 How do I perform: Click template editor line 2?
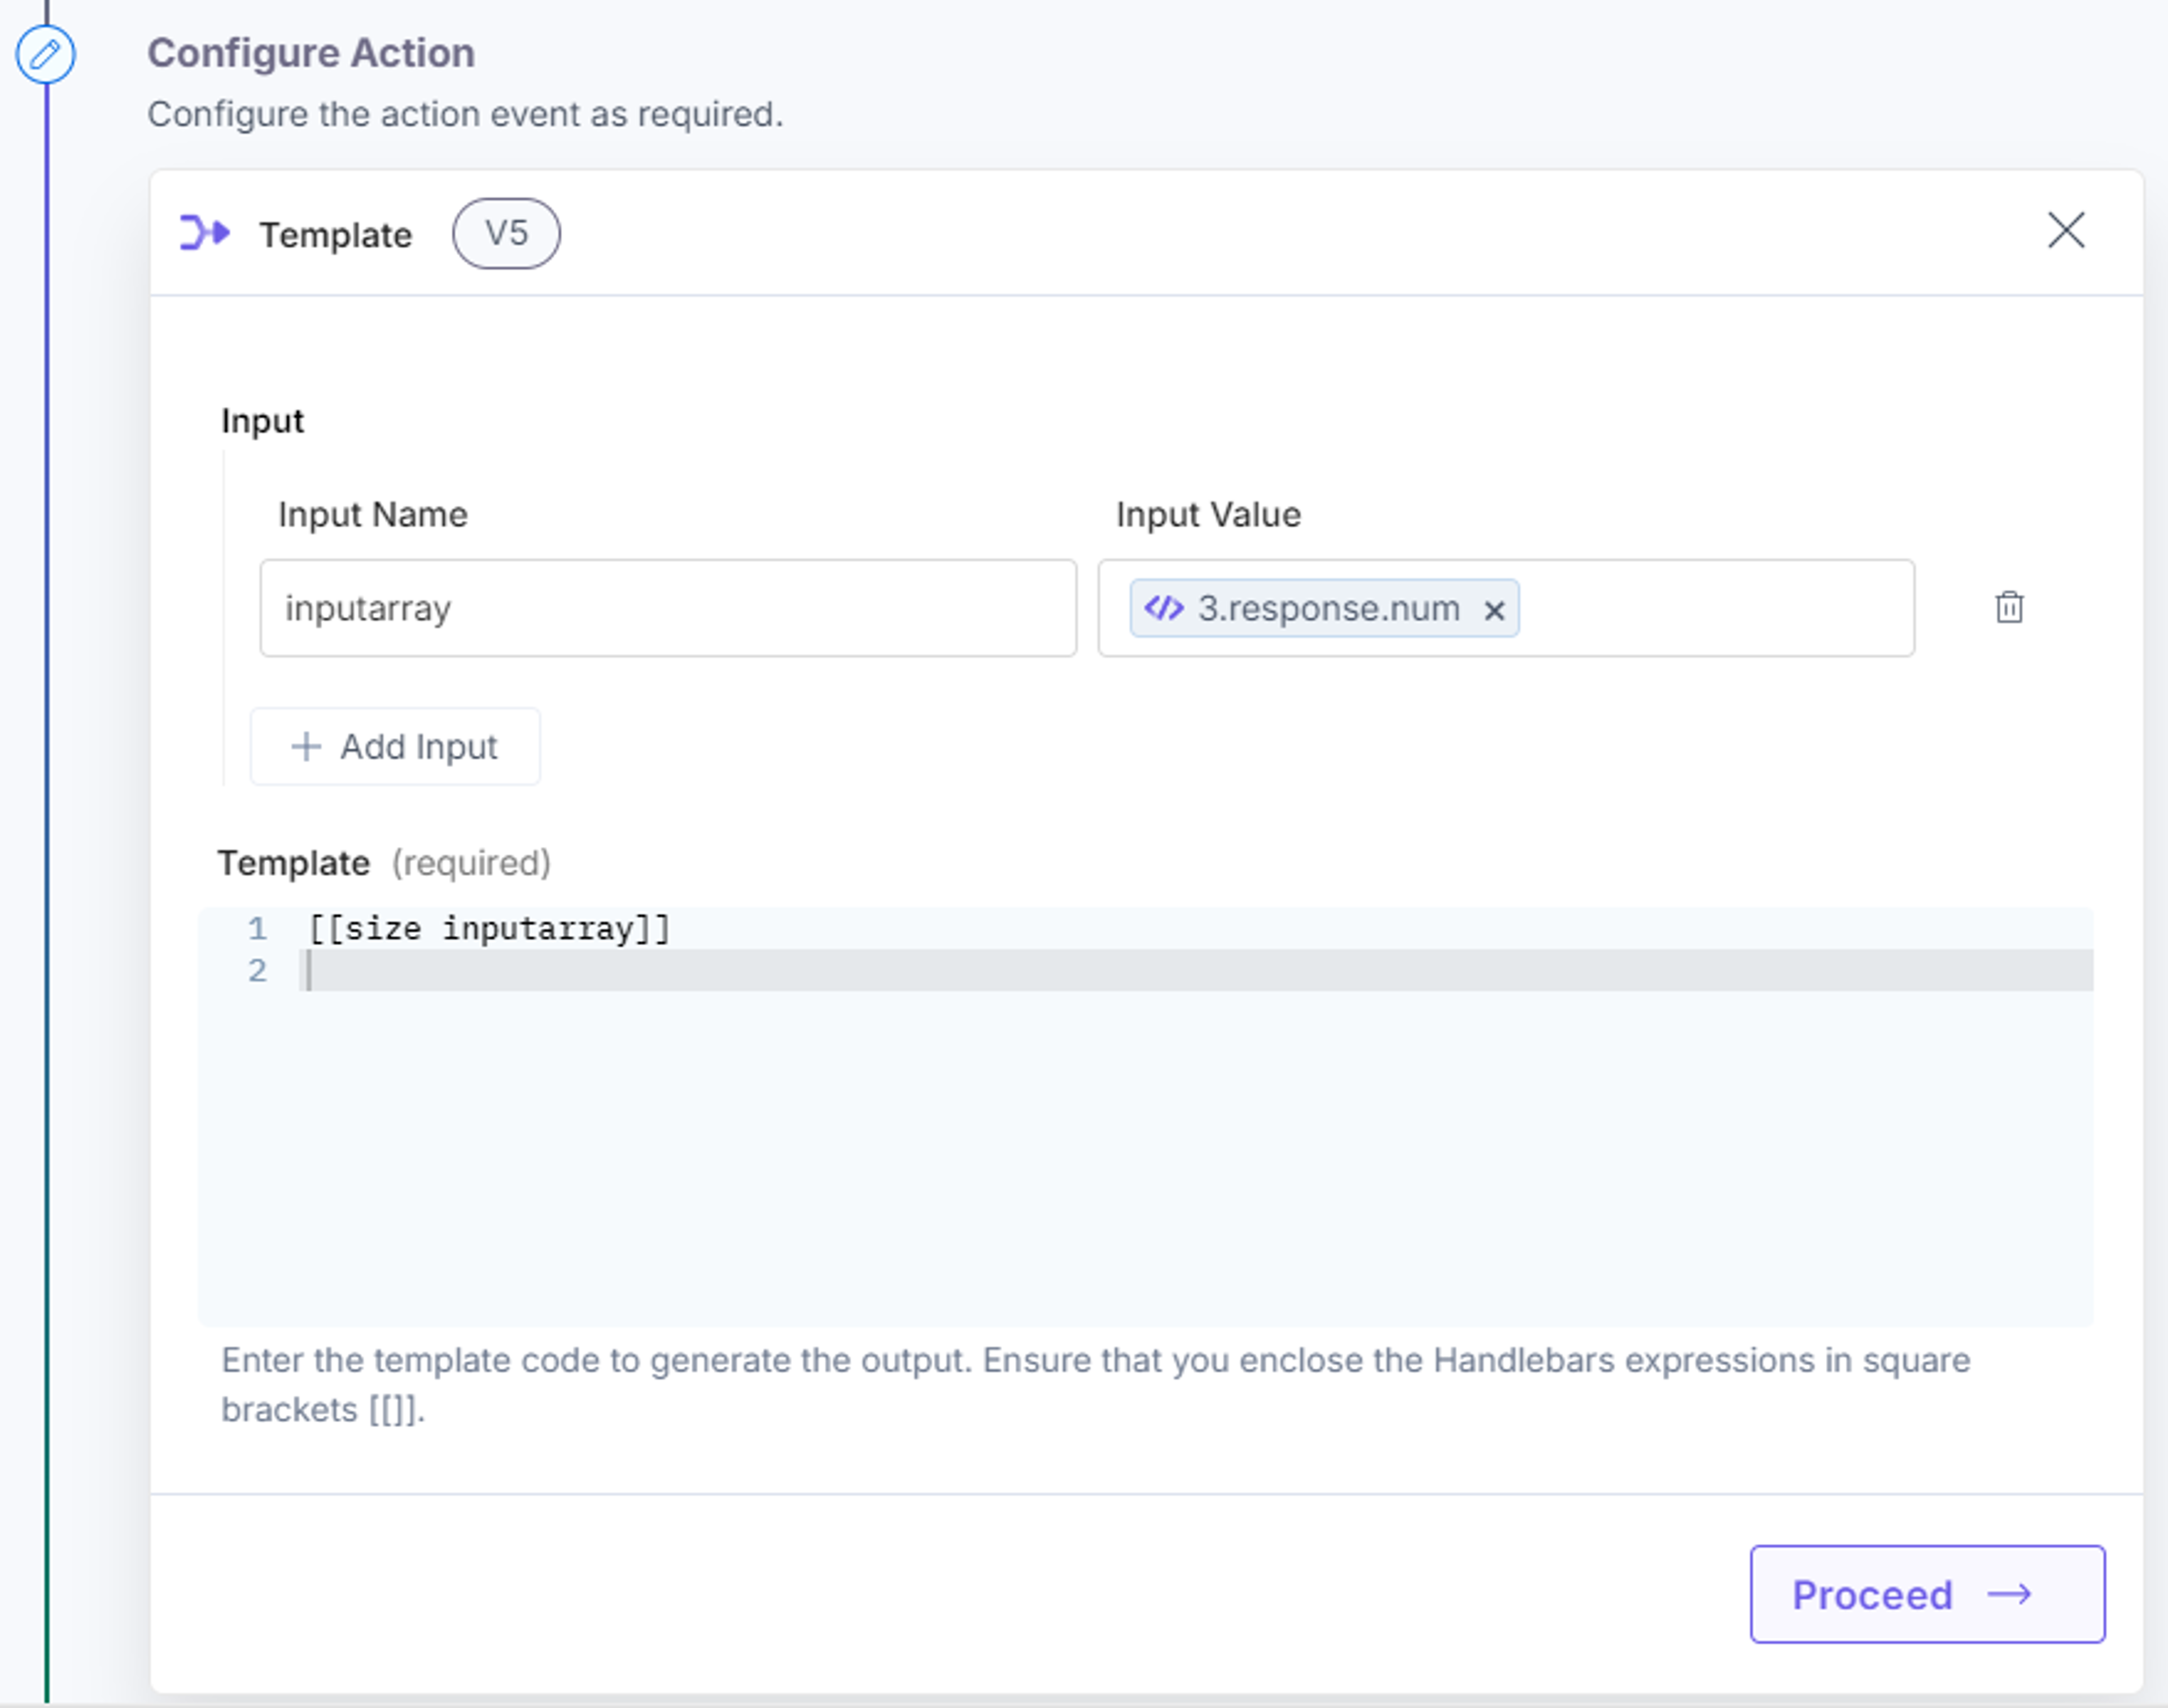[x=1196, y=970]
